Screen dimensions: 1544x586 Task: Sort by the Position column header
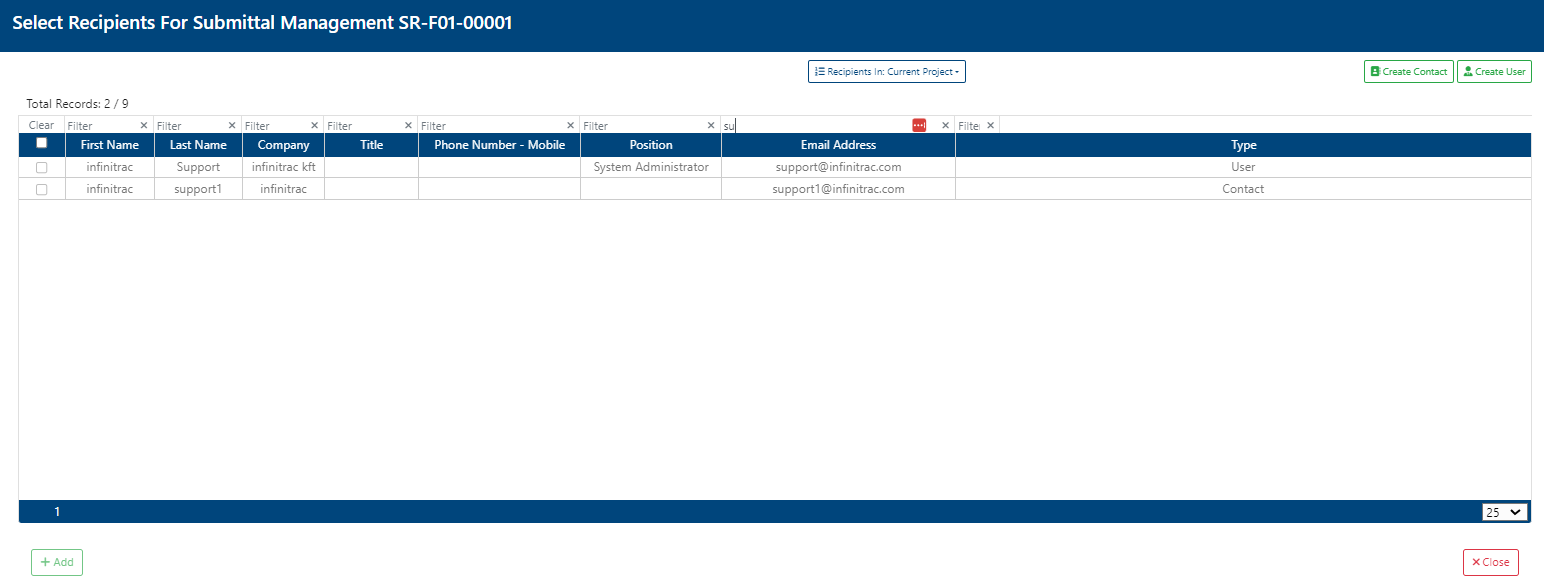(x=651, y=145)
